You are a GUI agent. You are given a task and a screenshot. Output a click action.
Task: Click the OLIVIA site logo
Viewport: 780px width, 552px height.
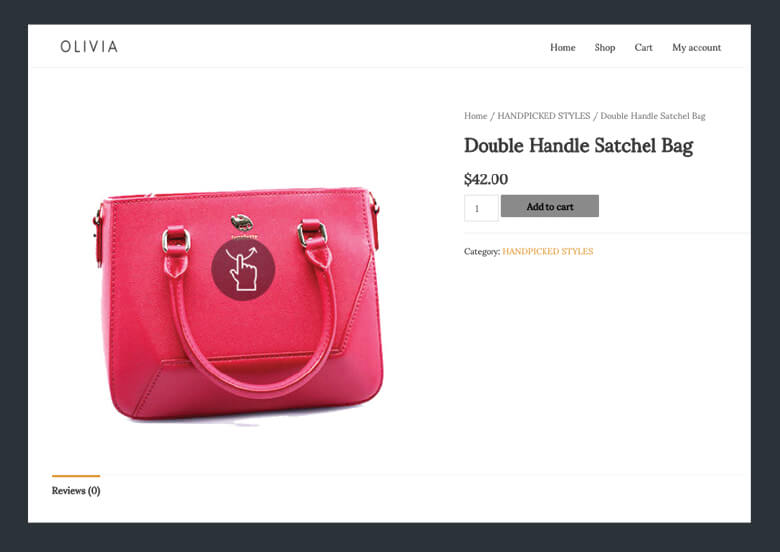coord(89,47)
